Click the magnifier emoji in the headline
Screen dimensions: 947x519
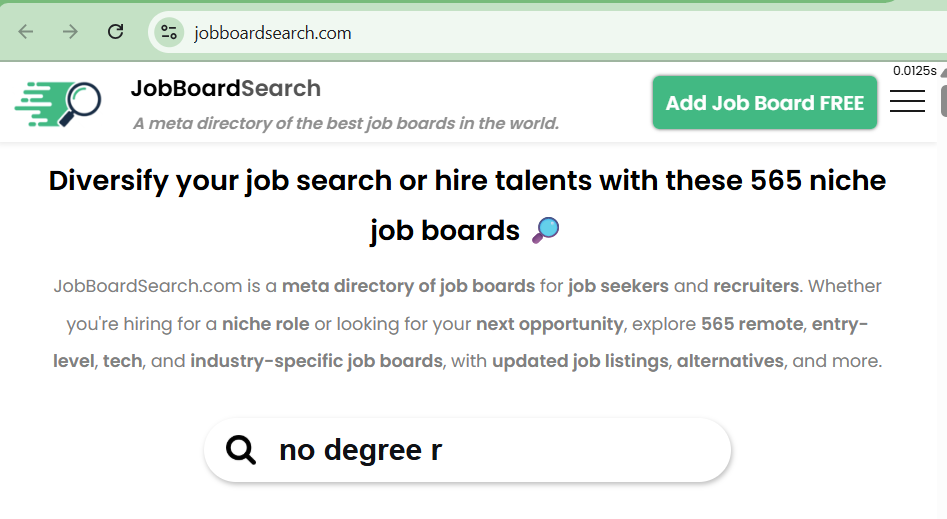(545, 231)
